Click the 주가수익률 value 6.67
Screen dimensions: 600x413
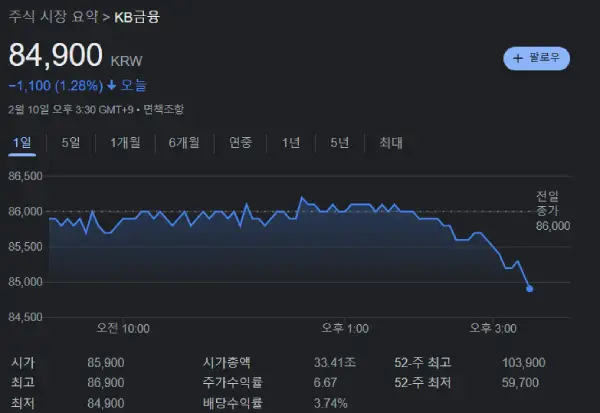(x=325, y=382)
